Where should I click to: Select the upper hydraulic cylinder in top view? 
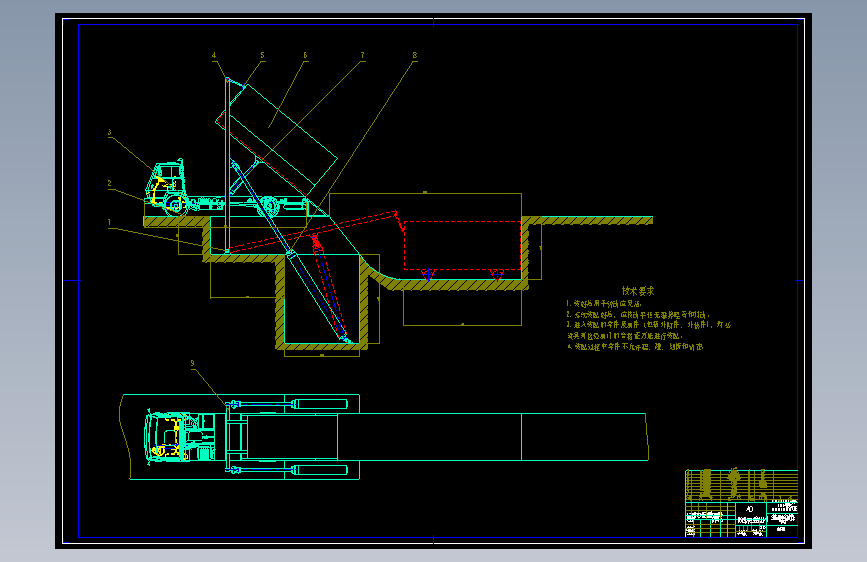pyautogui.click(x=288, y=404)
